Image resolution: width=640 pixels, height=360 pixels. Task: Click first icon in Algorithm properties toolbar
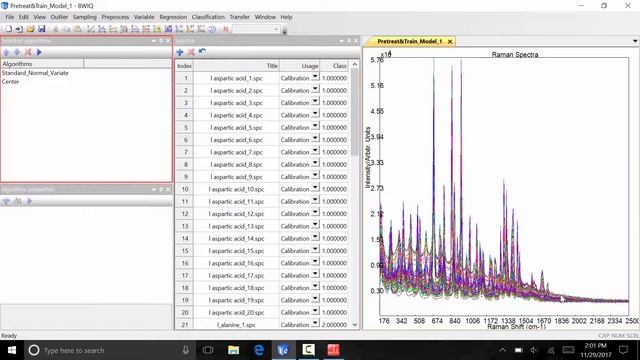click(6, 201)
